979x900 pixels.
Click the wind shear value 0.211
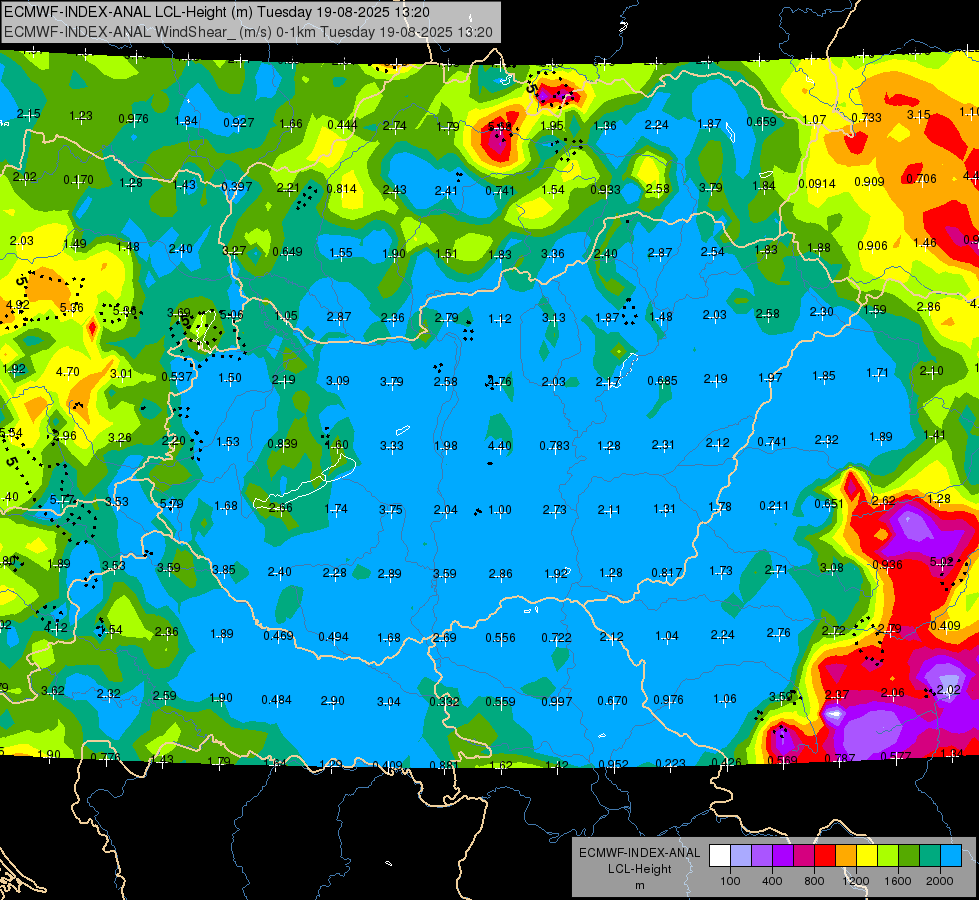pyautogui.click(x=774, y=505)
